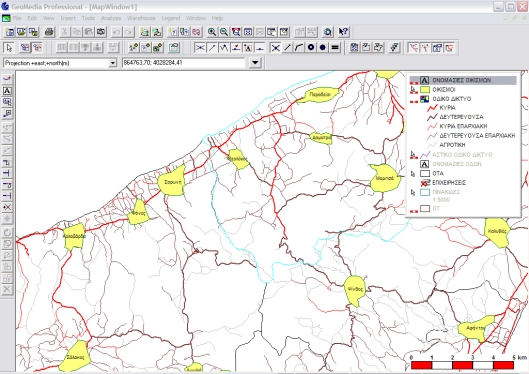Click the solid circle point placement icon
Image resolution: width=529 pixels, height=374 pixels.
point(323,48)
